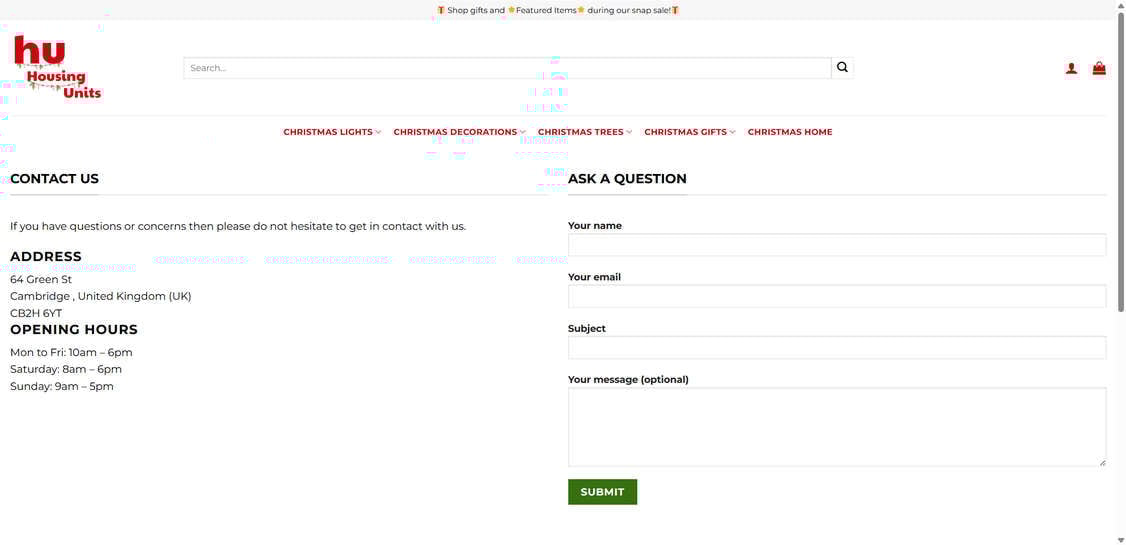This screenshot has width=1126, height=545.
Task: Click 'Mon to Fri: 10am – 6pm'
Action: click(x=71, y=353)
